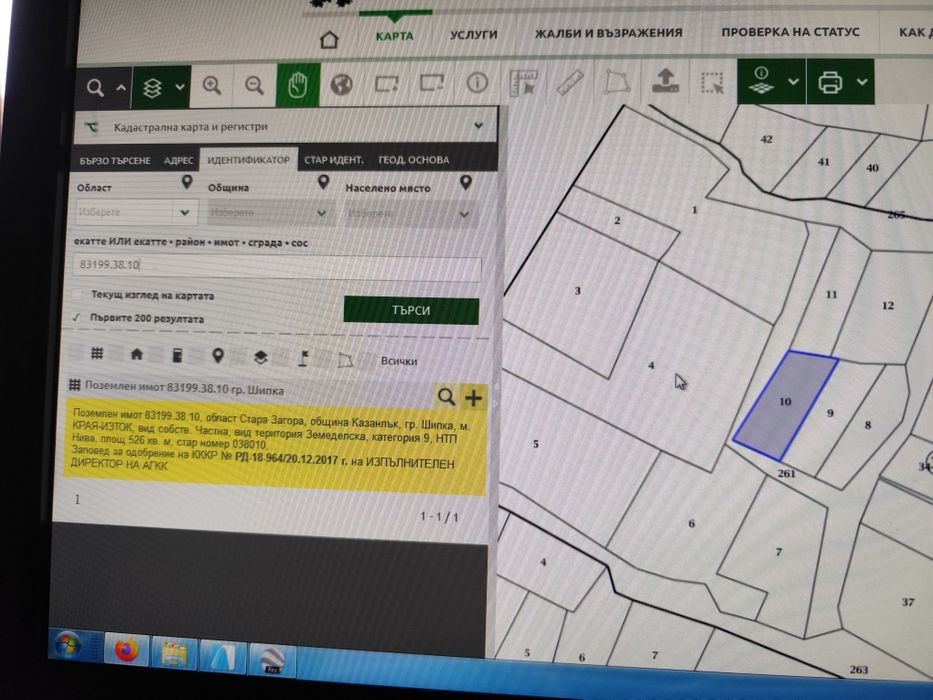Switch to СТАР ИДЕНТ. tab

333,160
